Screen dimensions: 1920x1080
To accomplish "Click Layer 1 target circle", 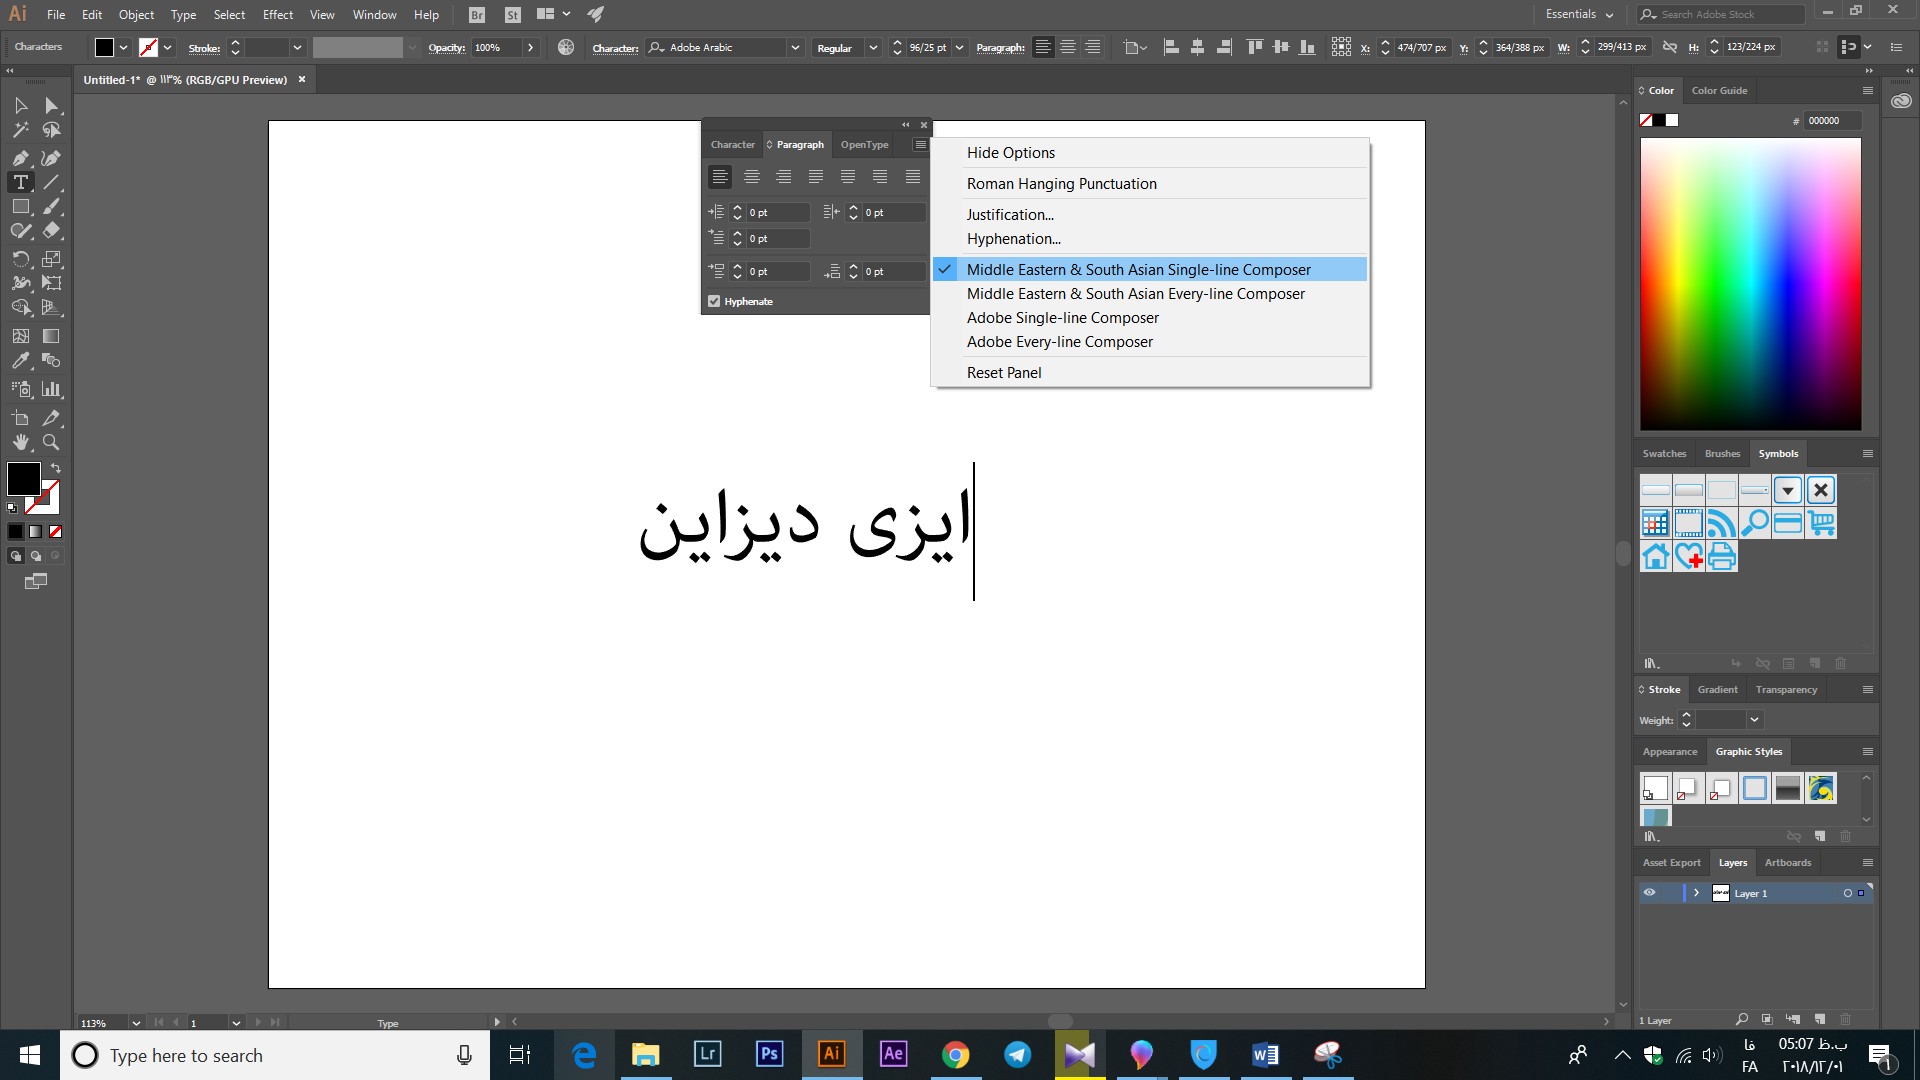I will (x=1847, y=893).
